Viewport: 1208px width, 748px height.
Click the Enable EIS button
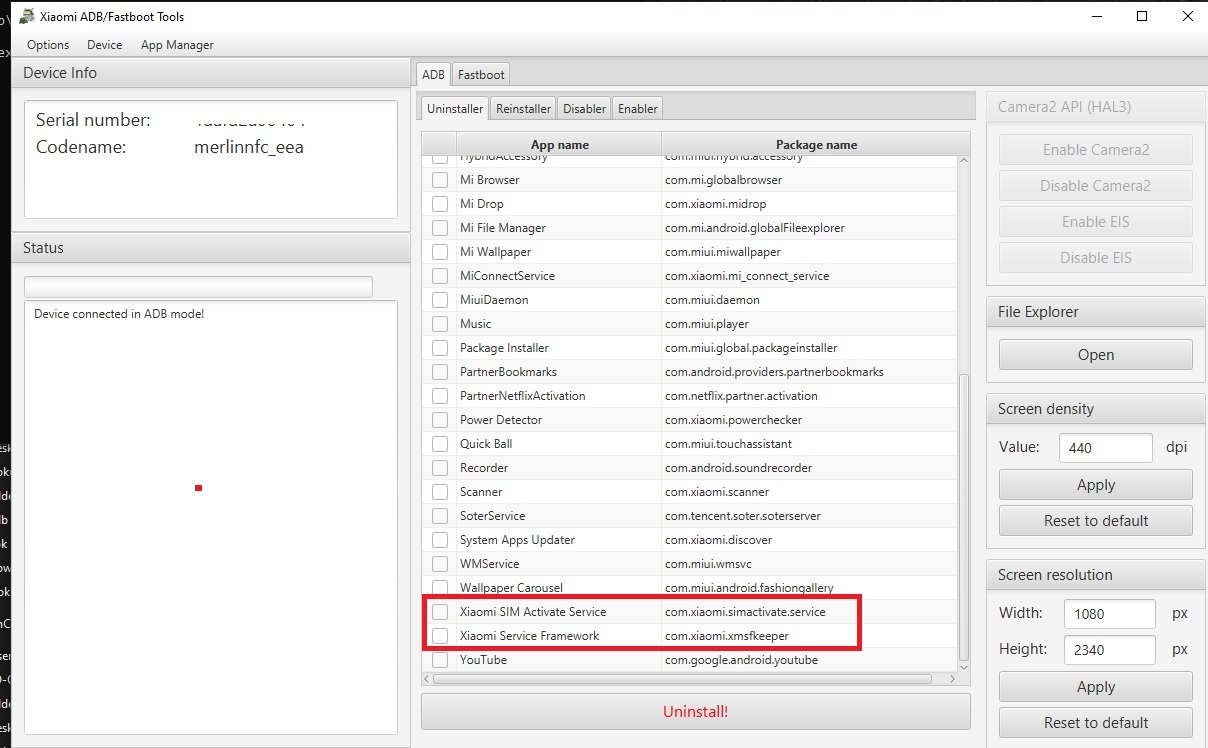(x=1096, y=222)
